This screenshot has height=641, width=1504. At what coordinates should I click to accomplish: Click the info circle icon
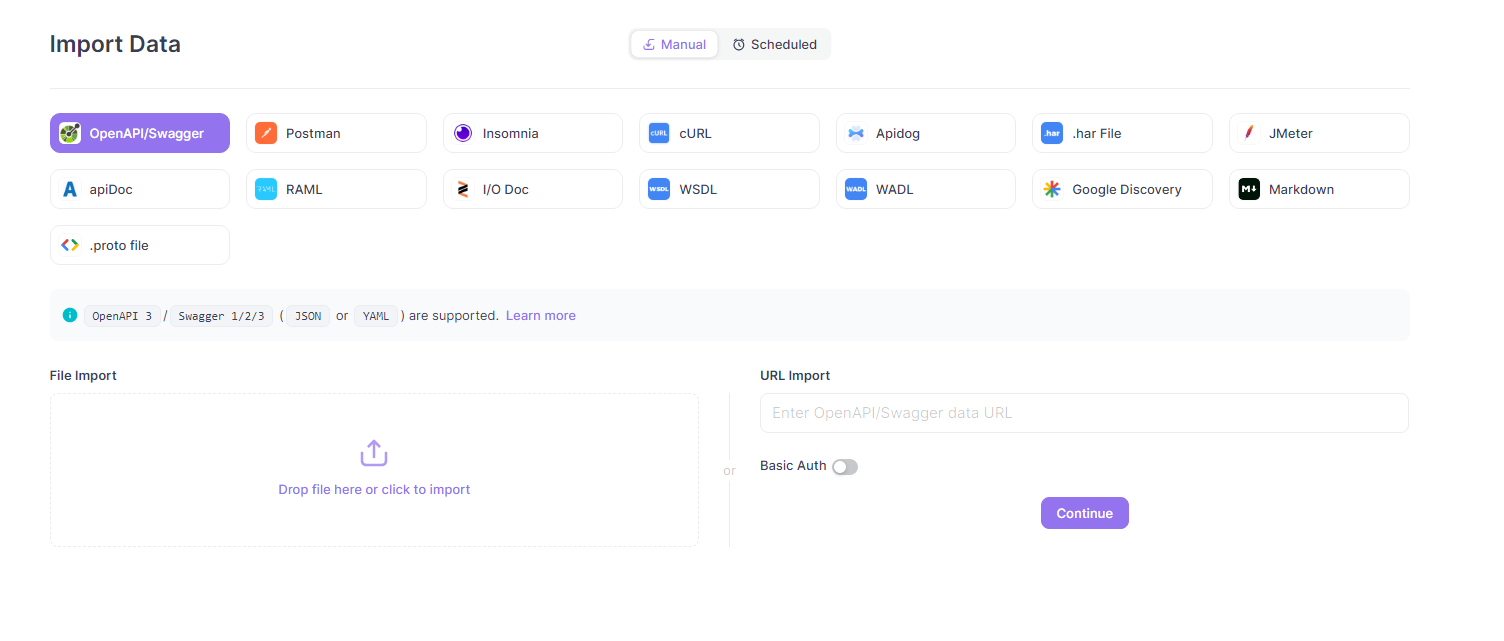coord(70,315)
